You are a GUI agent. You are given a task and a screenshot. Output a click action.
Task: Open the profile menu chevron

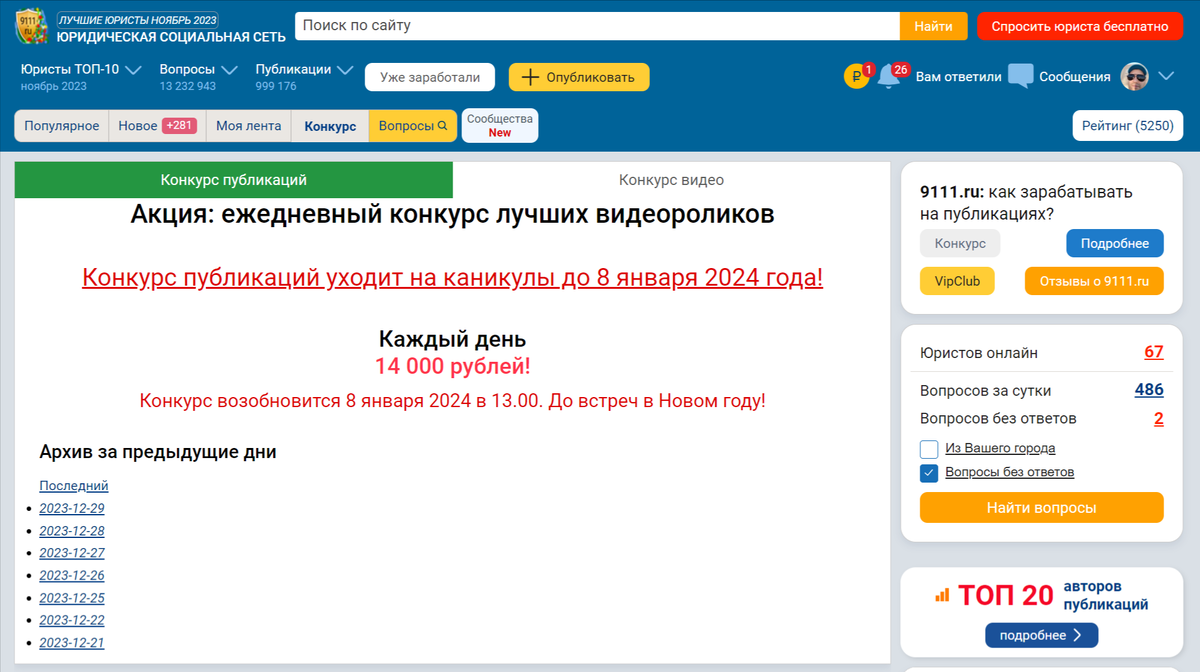tap(1166, 76)
